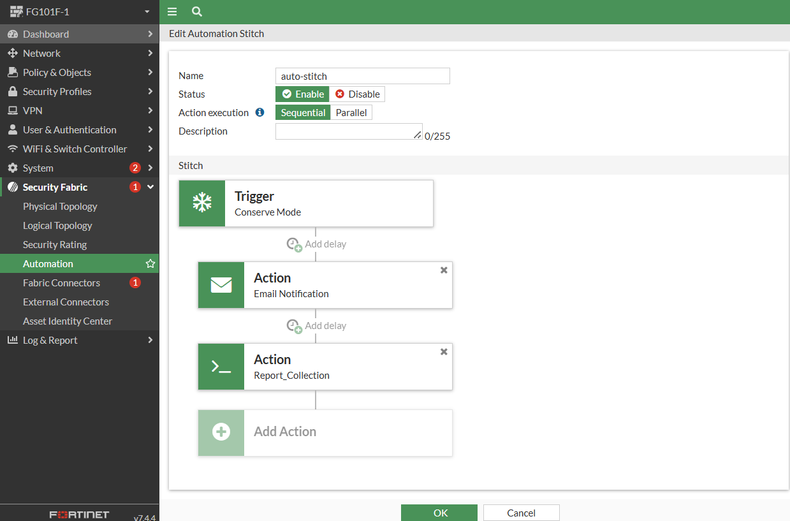
Task: Expand the Dashboard menu chevron
Action: pyautogui.click(x=150, y=34)
